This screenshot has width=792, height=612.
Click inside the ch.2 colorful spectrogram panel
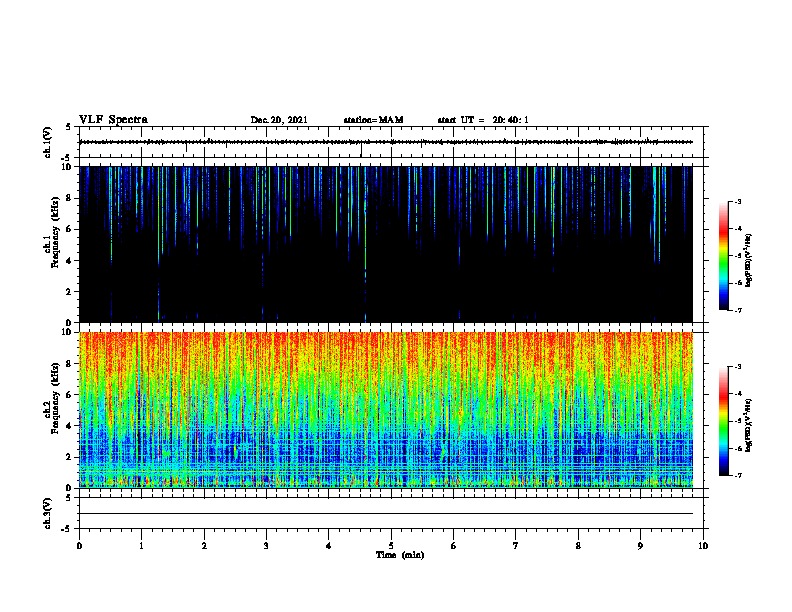(x=386, y=410)
